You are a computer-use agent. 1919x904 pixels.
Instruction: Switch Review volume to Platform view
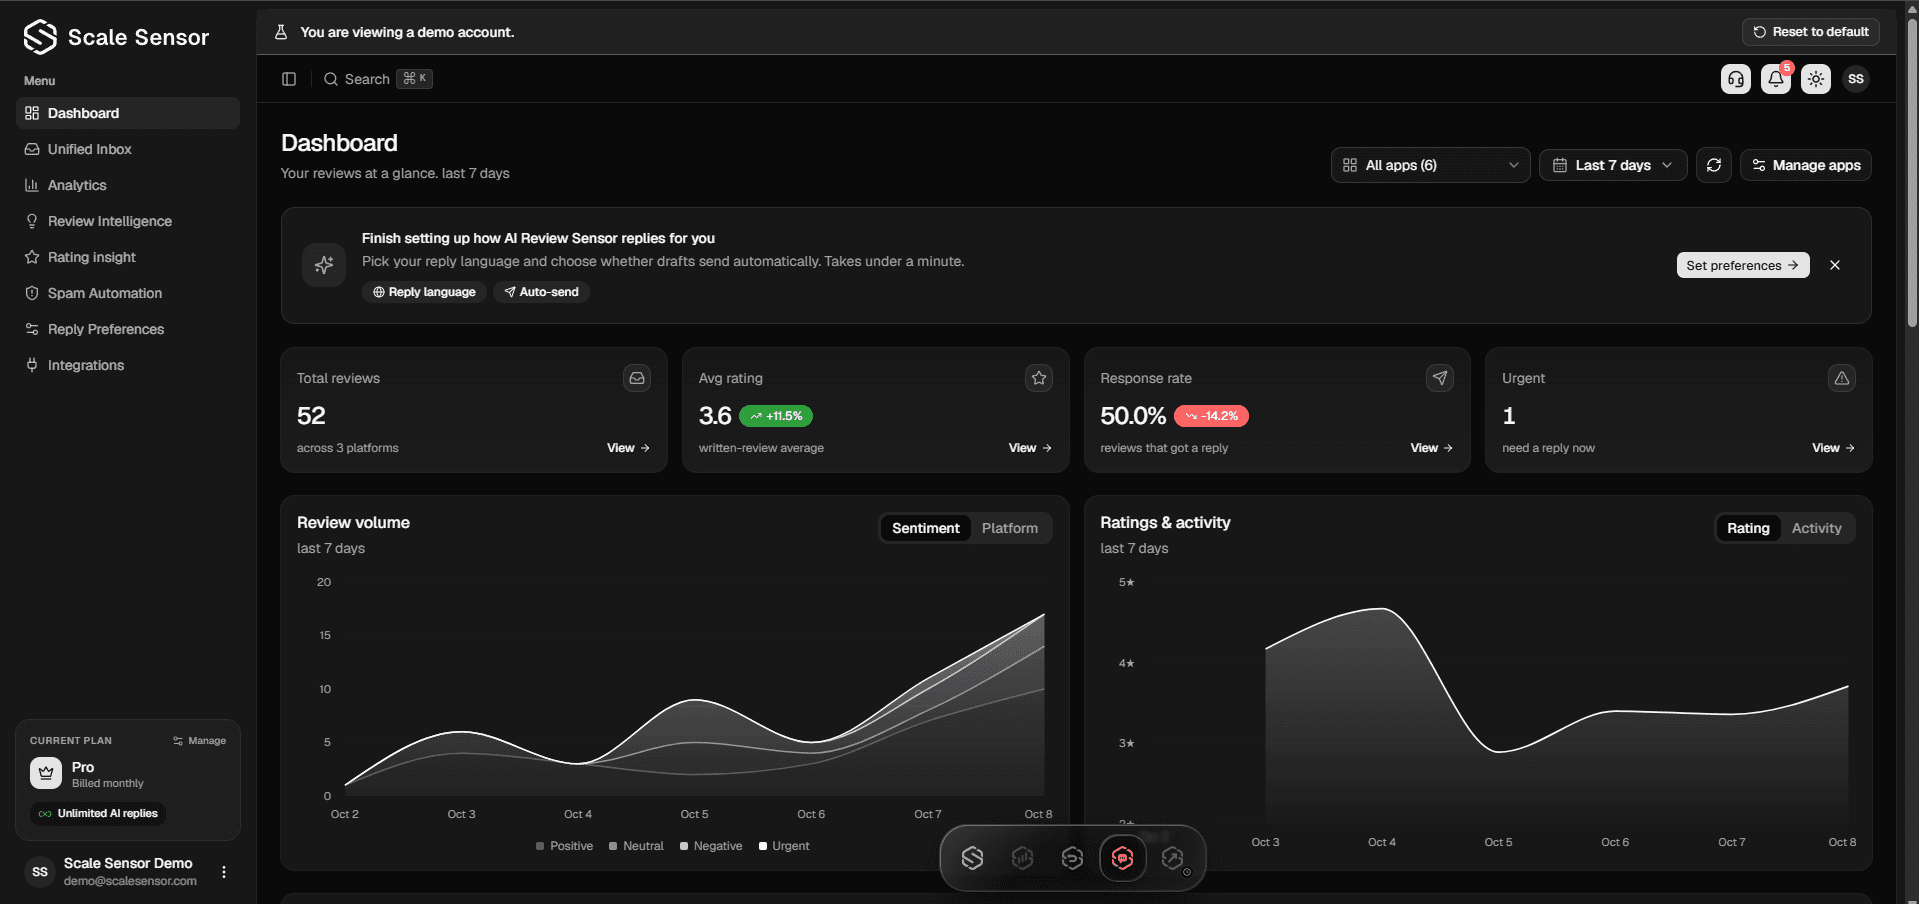1010,528
